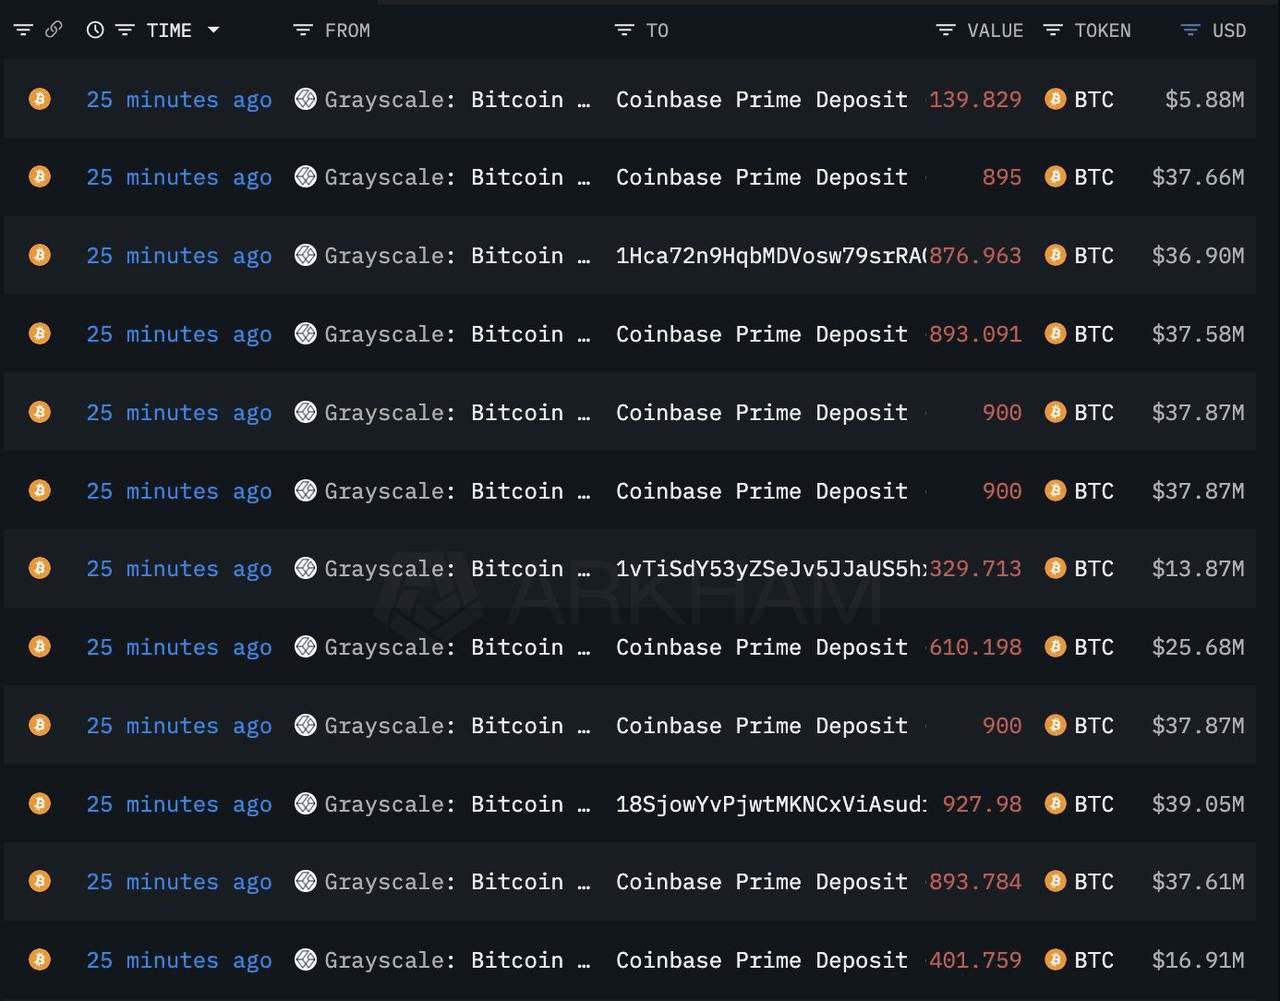The width and height of the screenshot is (1280, 1001).
Task: Select the USD column header label
Action: pyautogui.click(x=1229, y=30)
